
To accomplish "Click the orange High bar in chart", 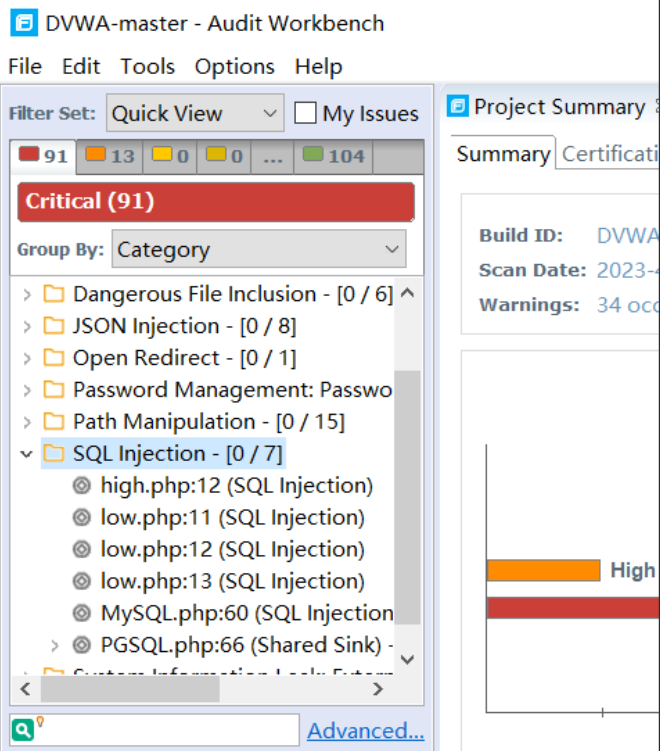I will click(x=543, y=570).
